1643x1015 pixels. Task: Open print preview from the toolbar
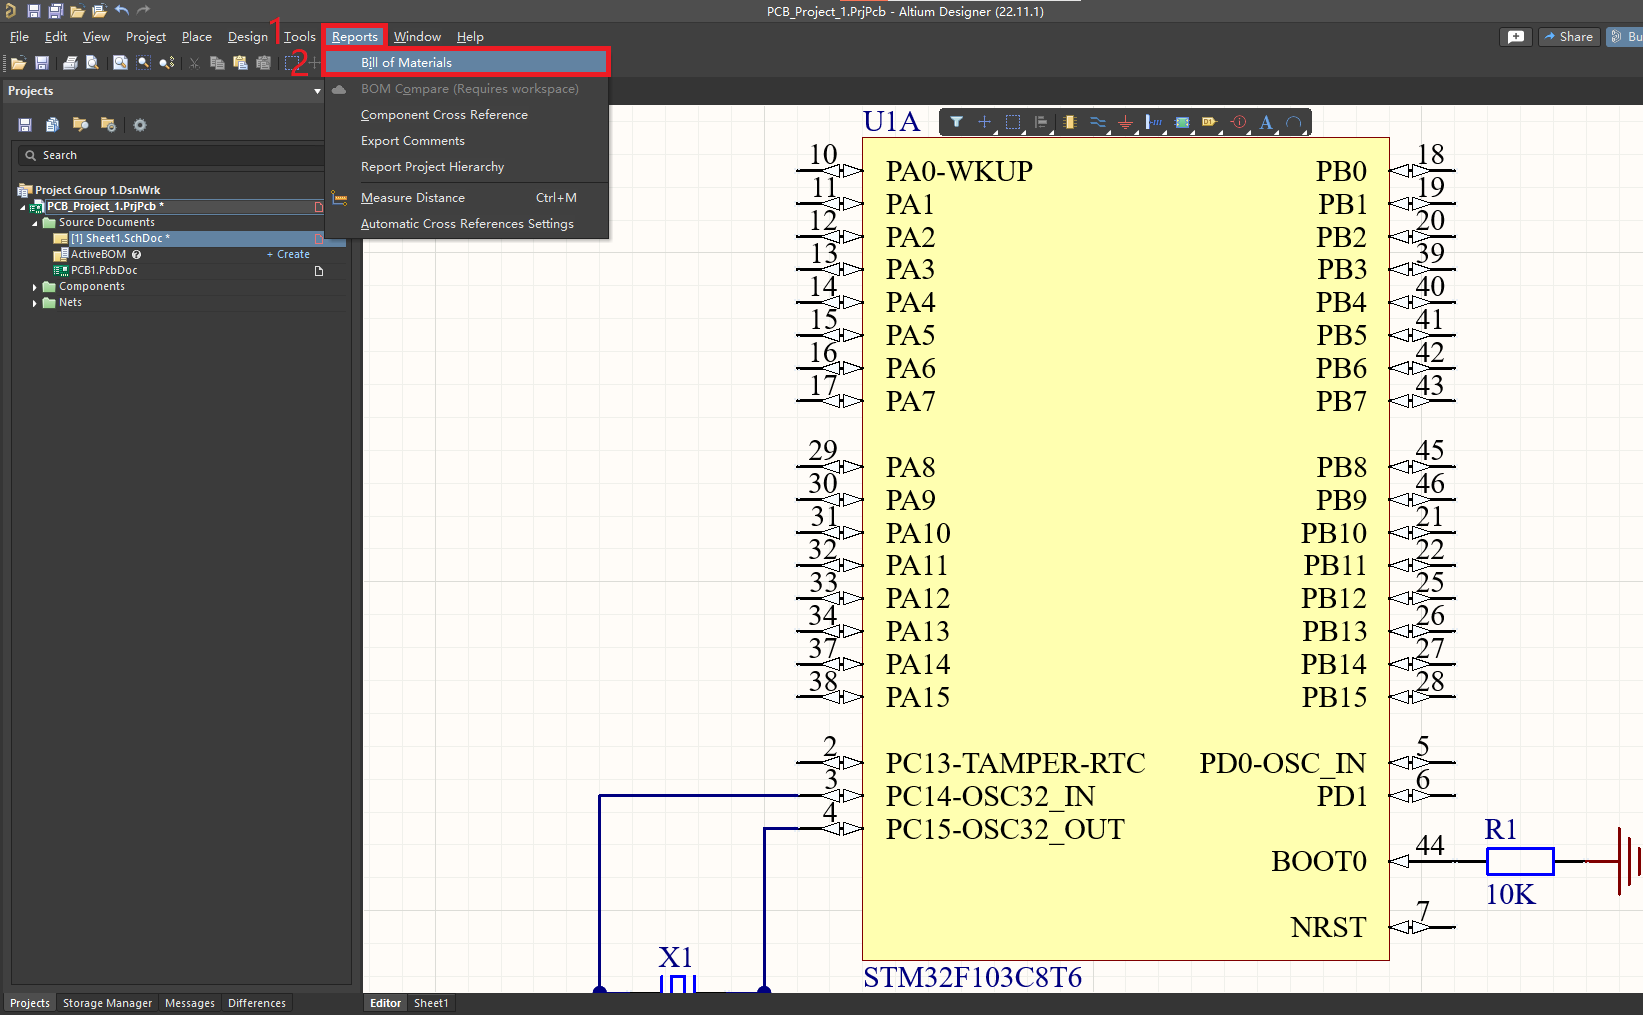click(92, 62)
